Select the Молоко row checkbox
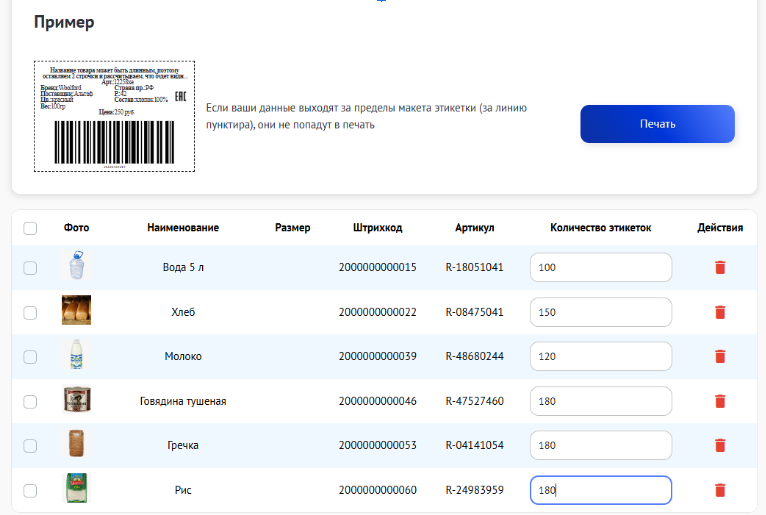 pyautogui.click(x=30, y=357)
